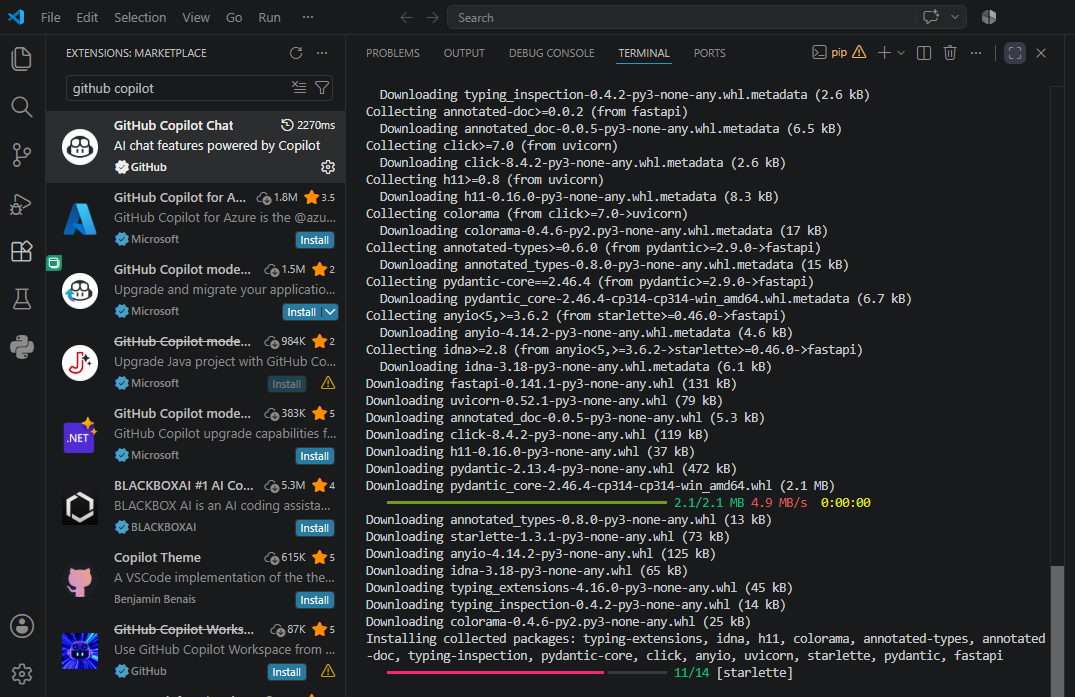Install Copilot Theme extension
Viewport: 1075px width, 697px height.
pos(315,600)
